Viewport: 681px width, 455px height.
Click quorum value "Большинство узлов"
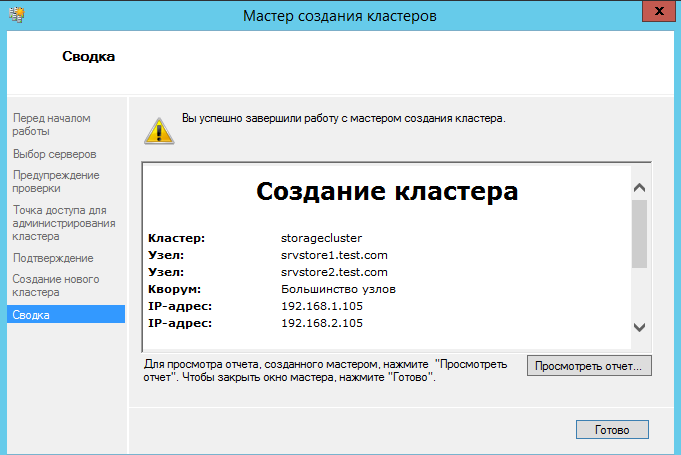click(339, 289)
